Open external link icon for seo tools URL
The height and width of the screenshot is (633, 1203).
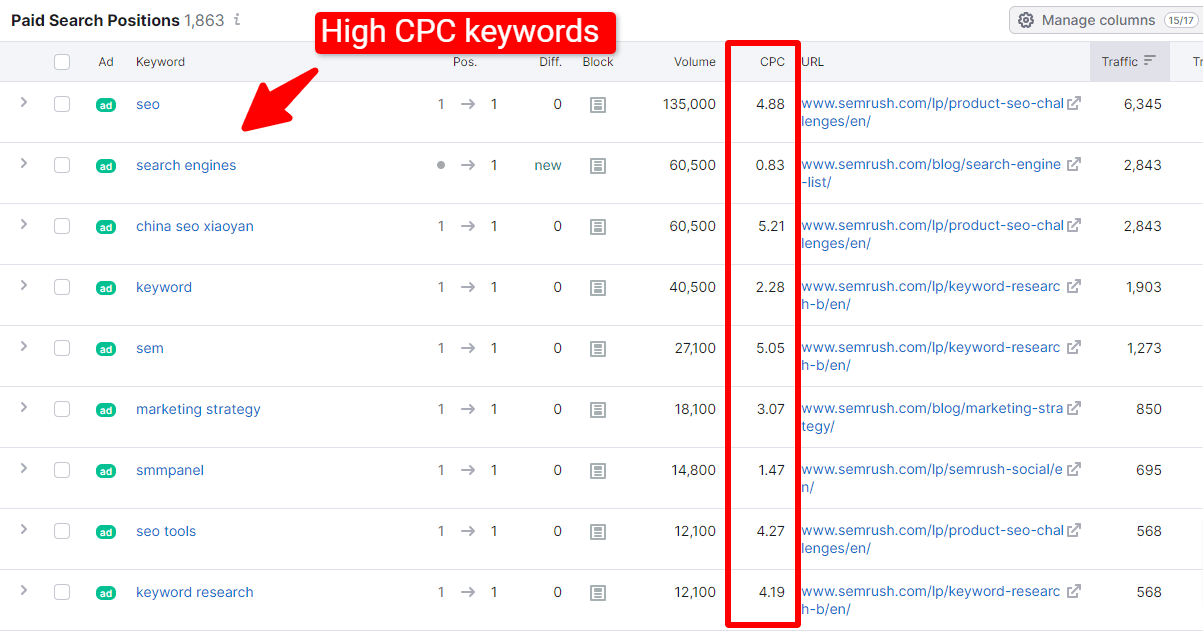coord(1074,530)
